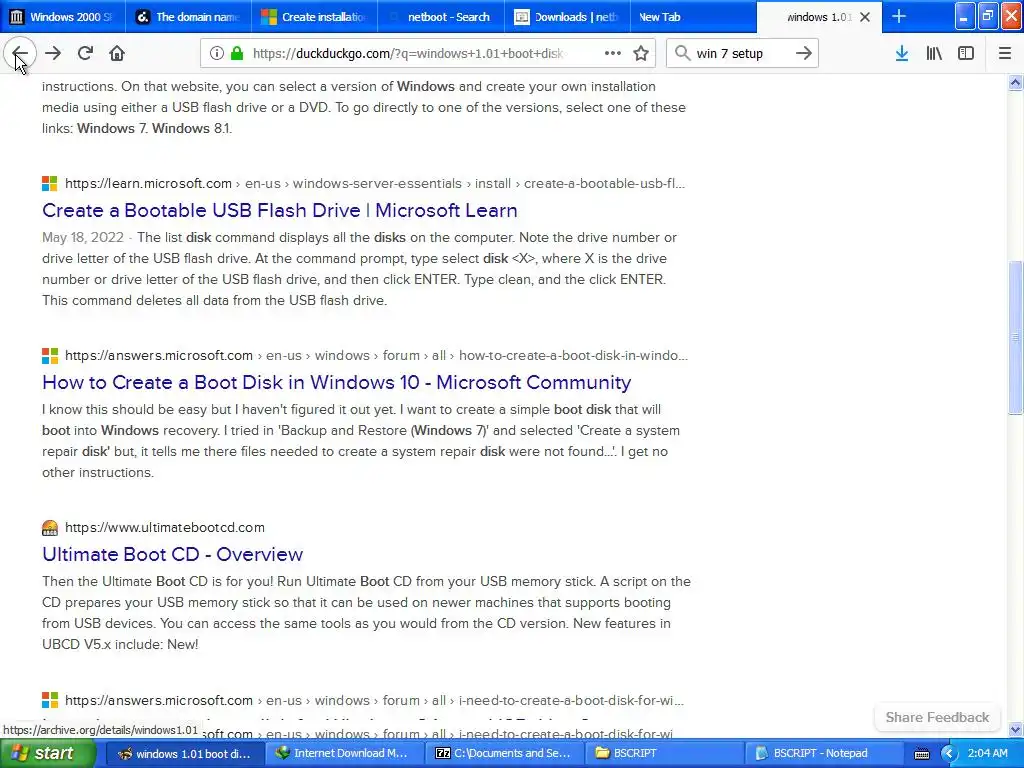Click the keyboard tray icon
Screen dimensions: 1024x768
pos(922,754)
